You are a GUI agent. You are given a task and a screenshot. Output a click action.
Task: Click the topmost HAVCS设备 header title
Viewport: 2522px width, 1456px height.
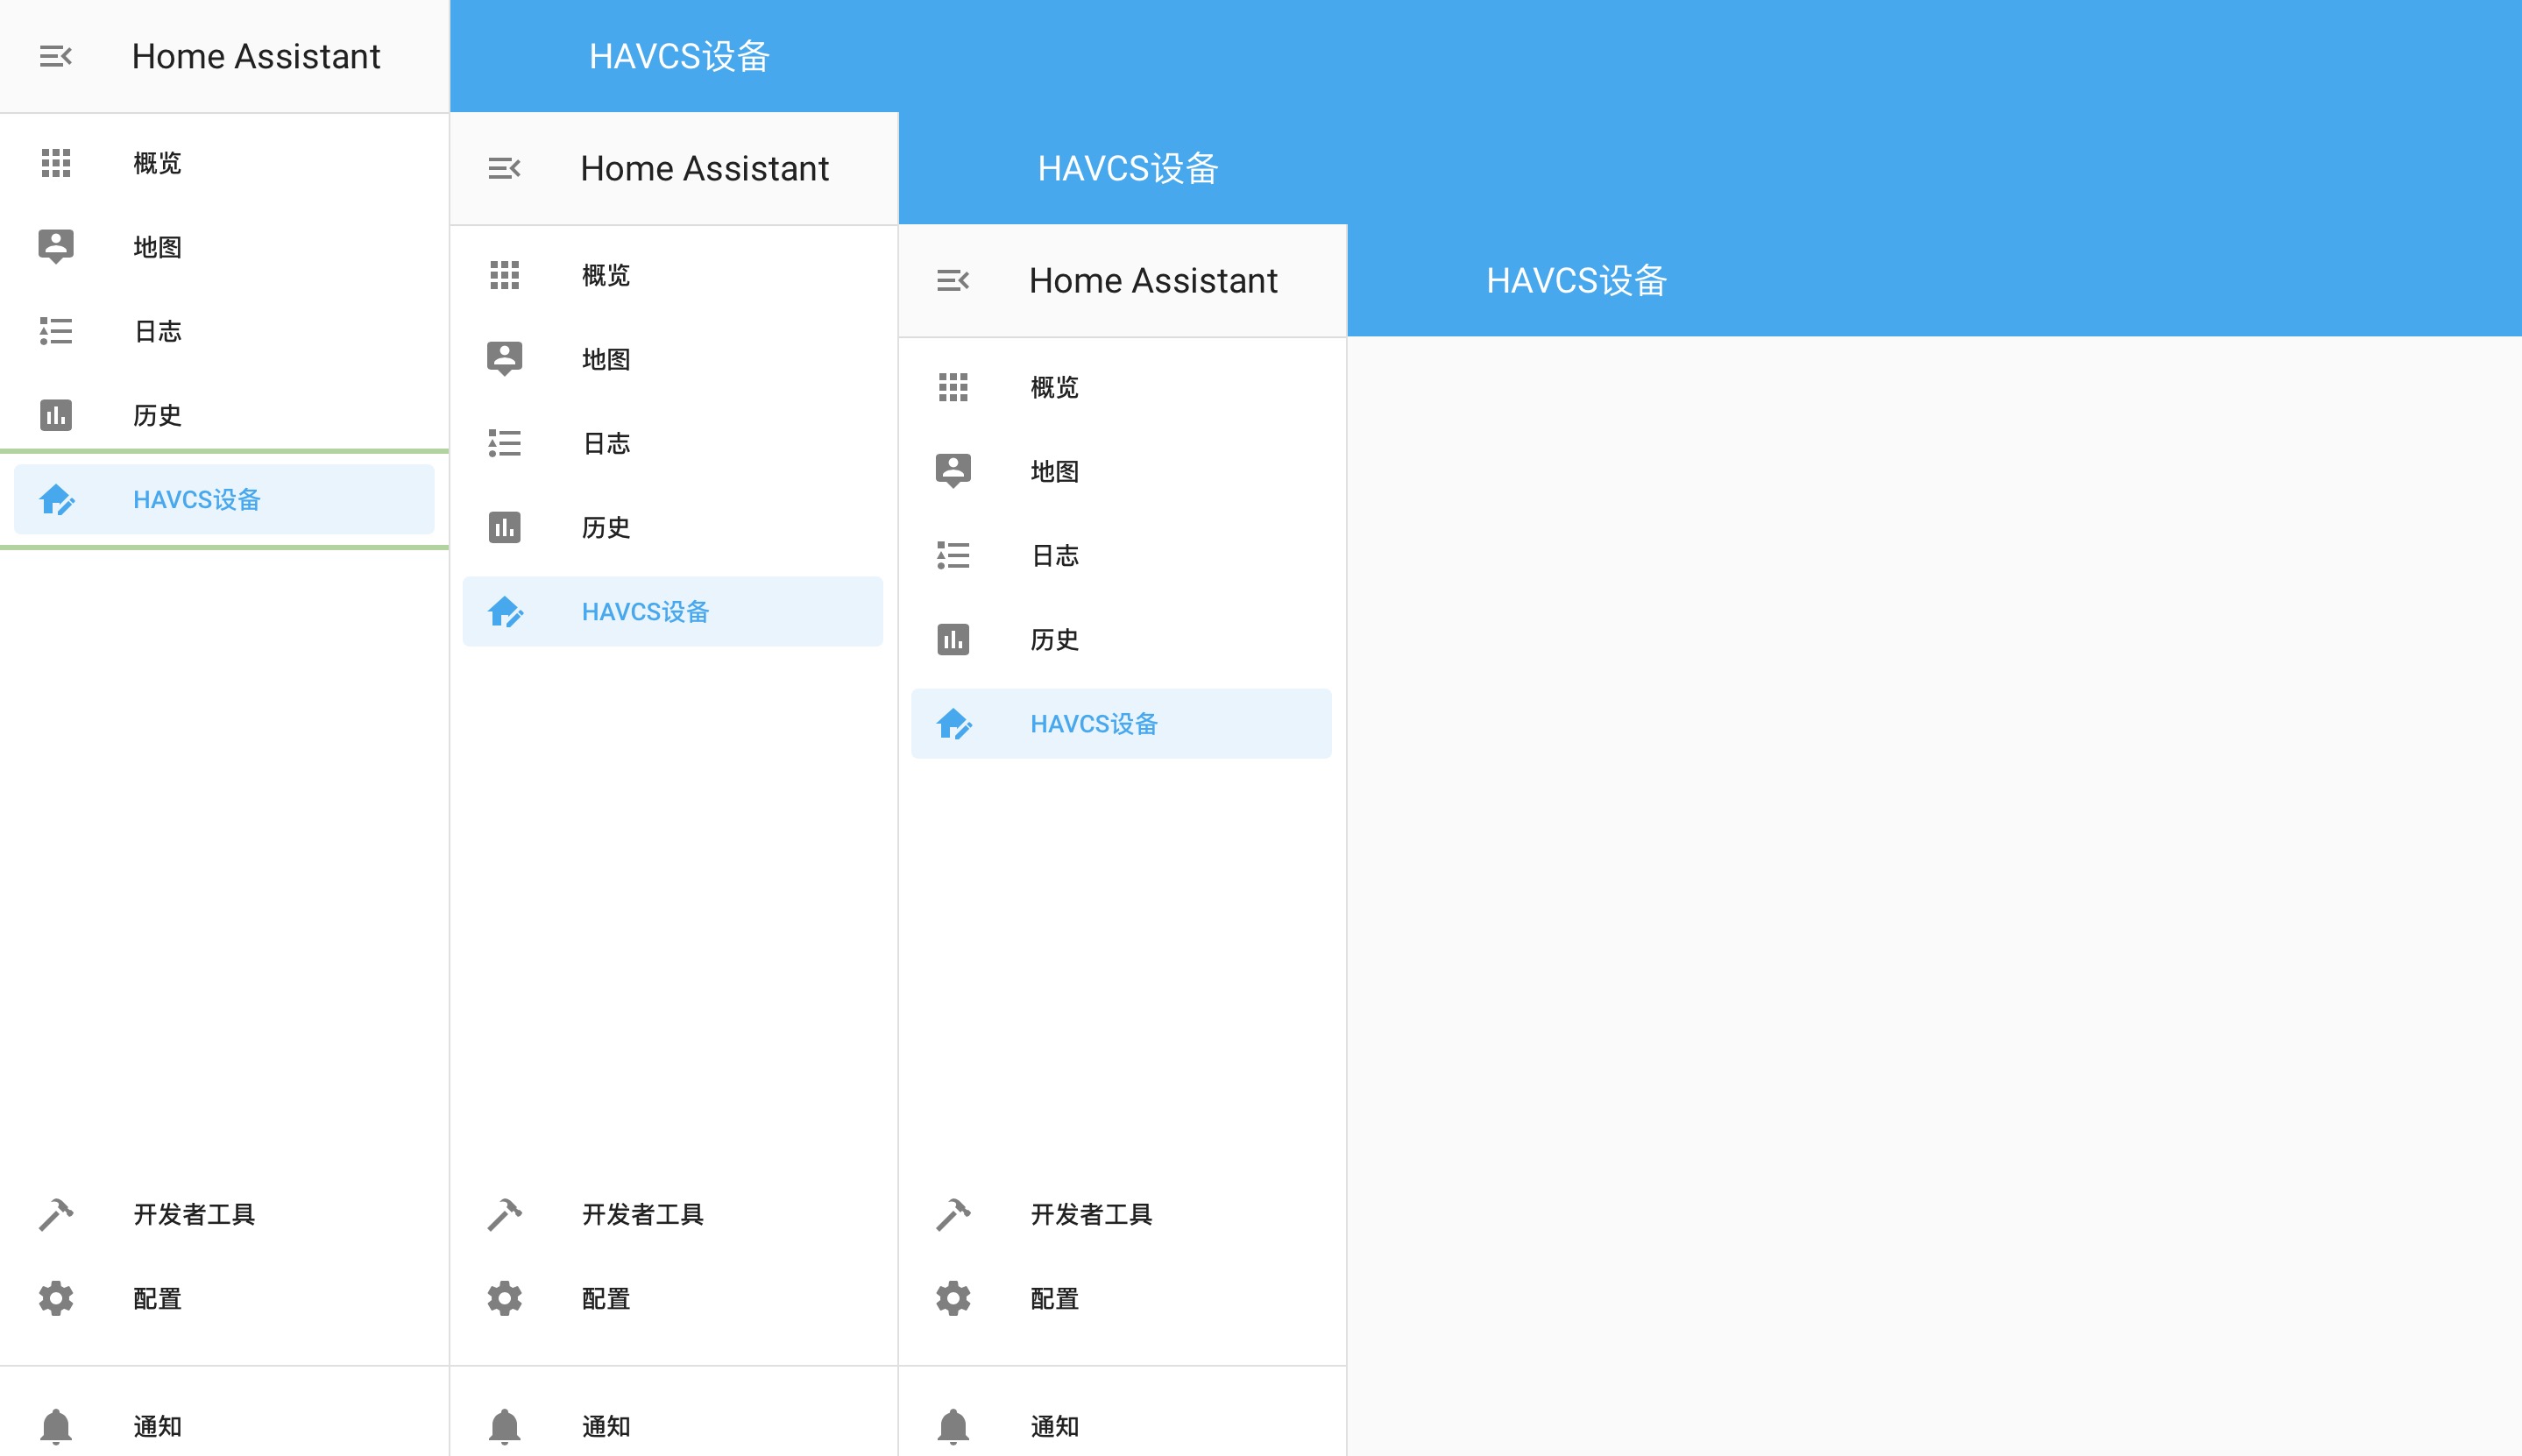click(679, 56)
